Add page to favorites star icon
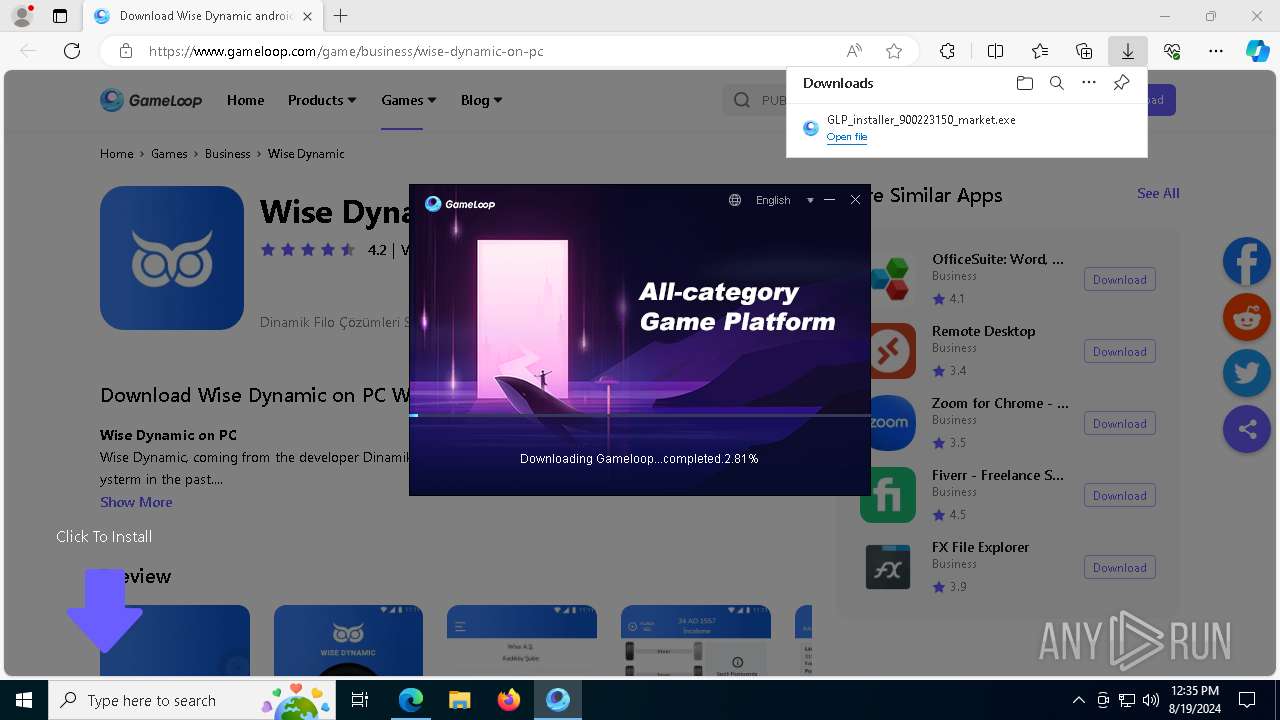 894,51
